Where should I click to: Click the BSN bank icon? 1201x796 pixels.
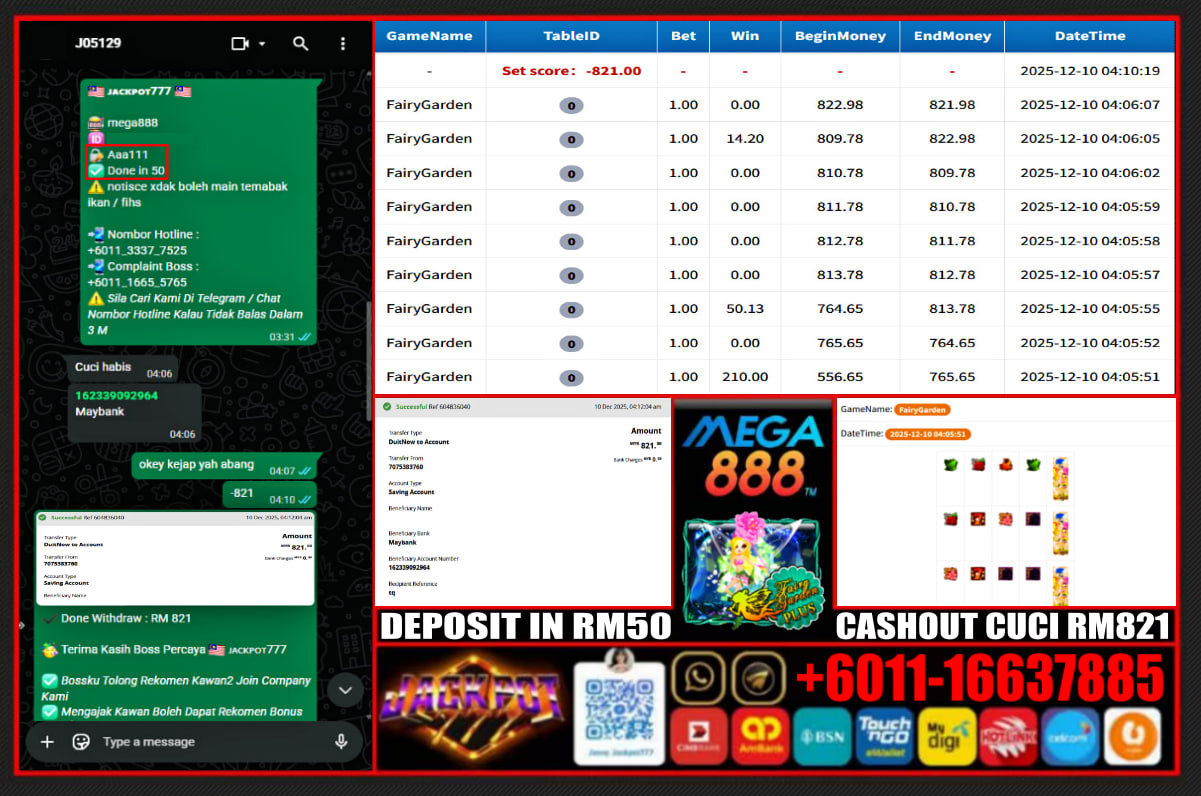click(822, 736)
